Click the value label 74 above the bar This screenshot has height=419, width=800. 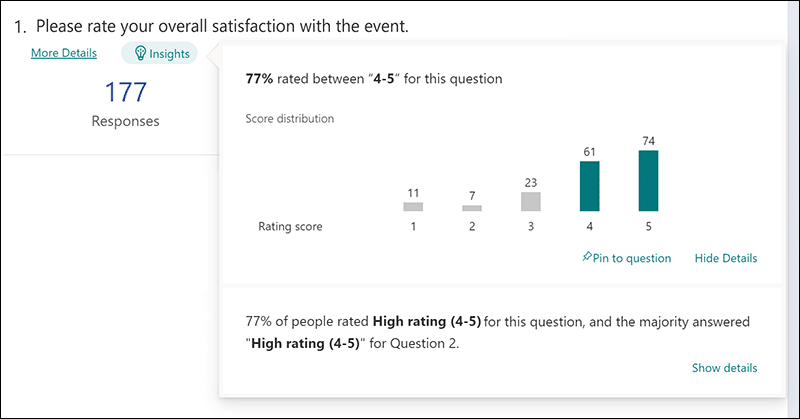[x=648, y=141]
